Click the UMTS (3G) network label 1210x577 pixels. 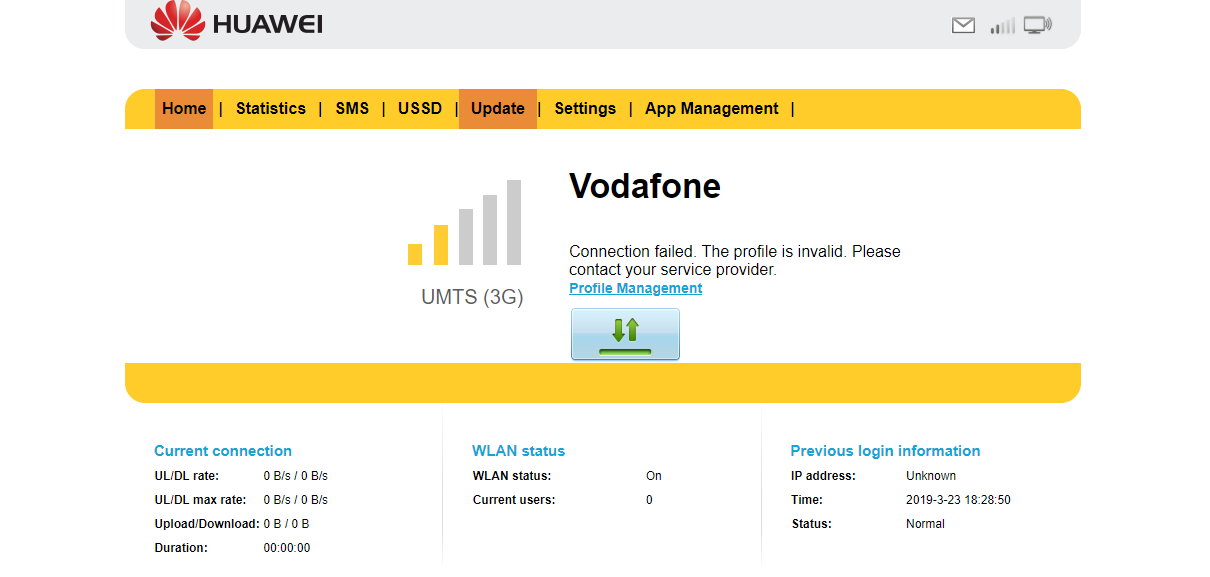point(472,297)
